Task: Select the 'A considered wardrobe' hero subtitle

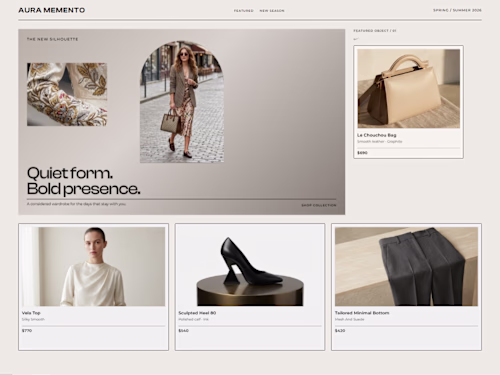Action: pyautogui.click(x=76, y=204)
